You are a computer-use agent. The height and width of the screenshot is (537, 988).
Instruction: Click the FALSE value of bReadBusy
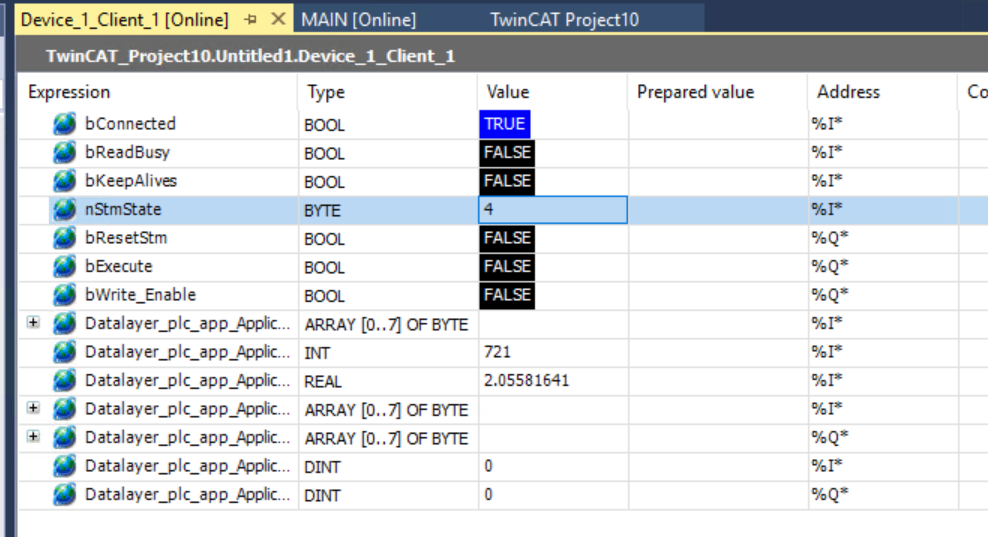tap(507, 152)
